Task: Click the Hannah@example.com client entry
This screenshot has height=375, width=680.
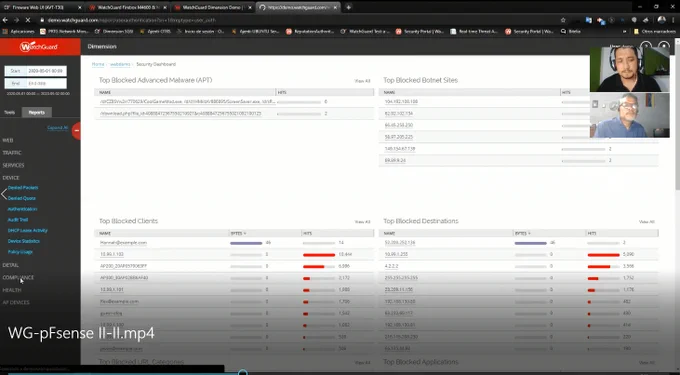Action: pyautogui.click(x=124, y=243)
